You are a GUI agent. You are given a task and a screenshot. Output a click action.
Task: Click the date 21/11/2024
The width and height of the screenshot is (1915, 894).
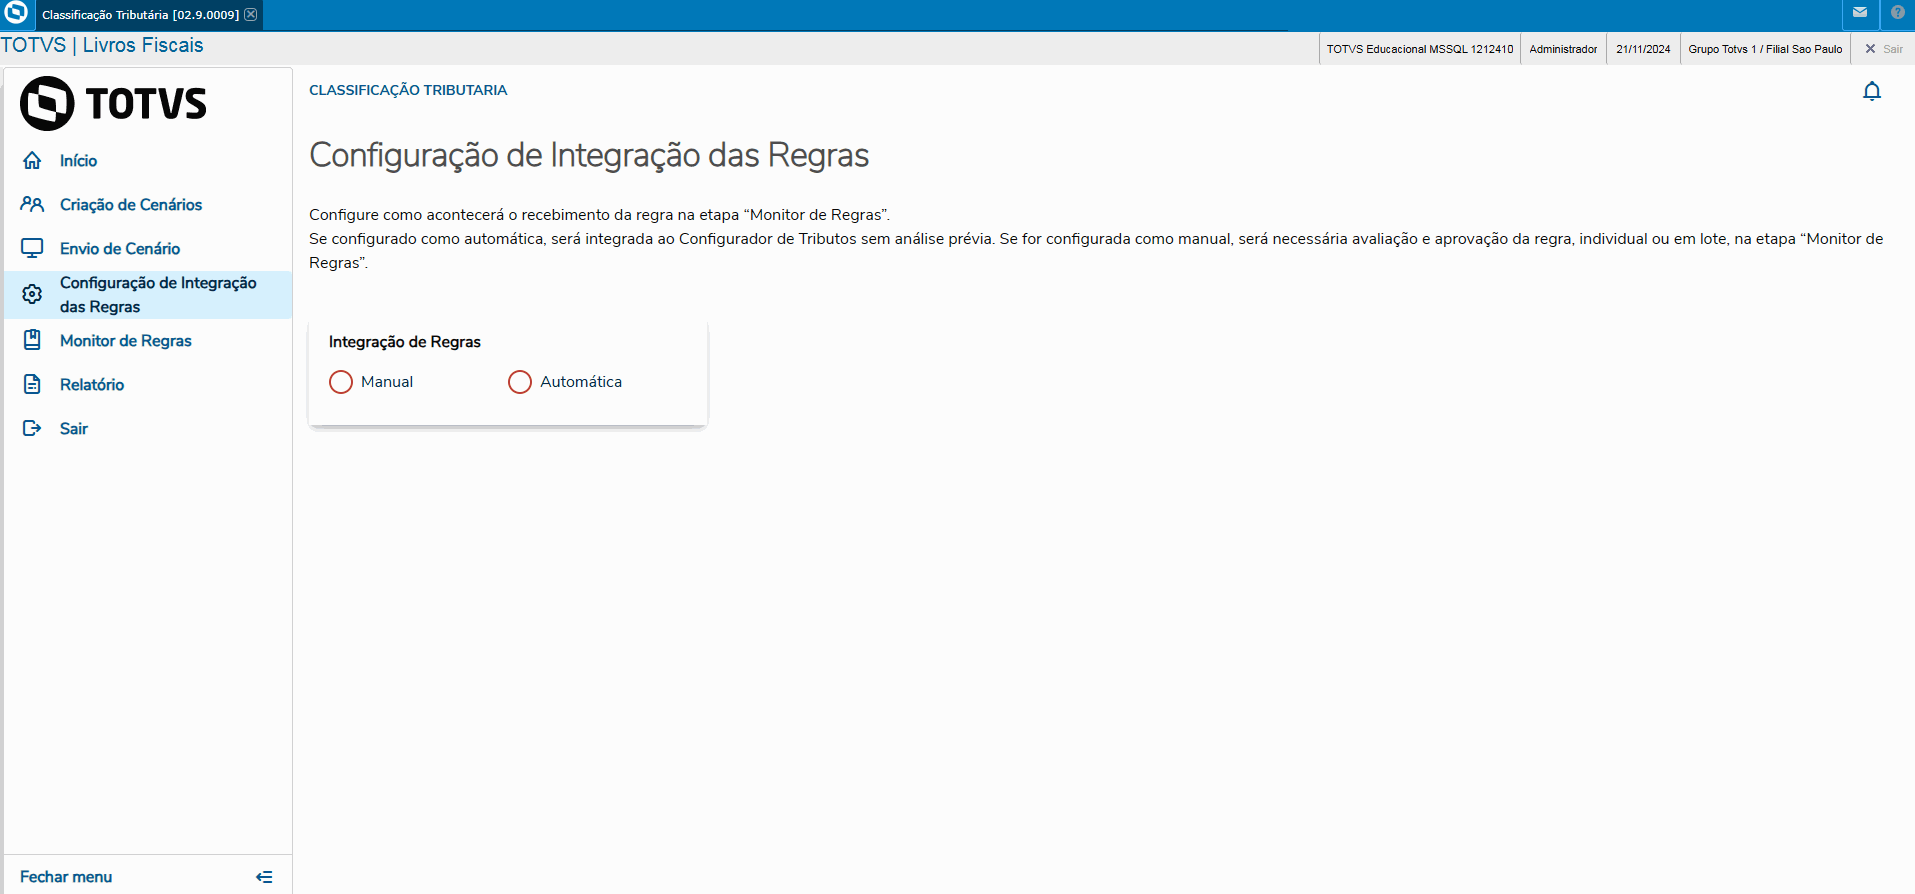1643,48
